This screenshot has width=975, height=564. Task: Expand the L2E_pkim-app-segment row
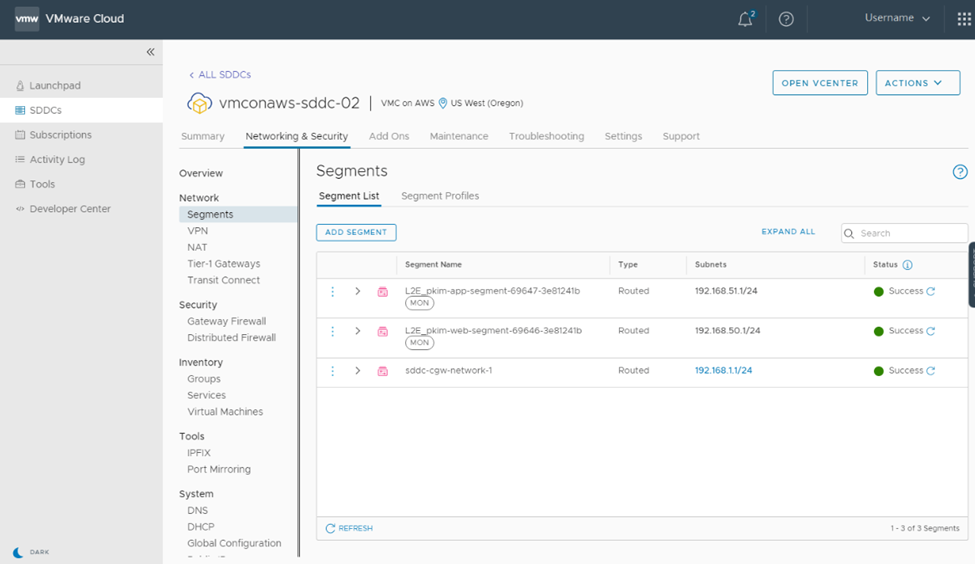pos(358,291)
